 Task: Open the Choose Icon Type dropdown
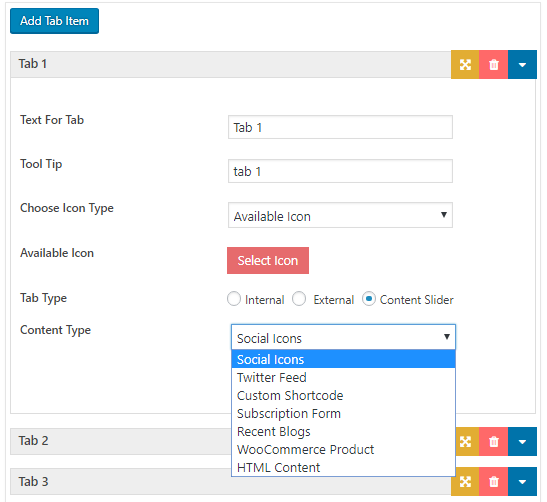click(x=340, y=215)
